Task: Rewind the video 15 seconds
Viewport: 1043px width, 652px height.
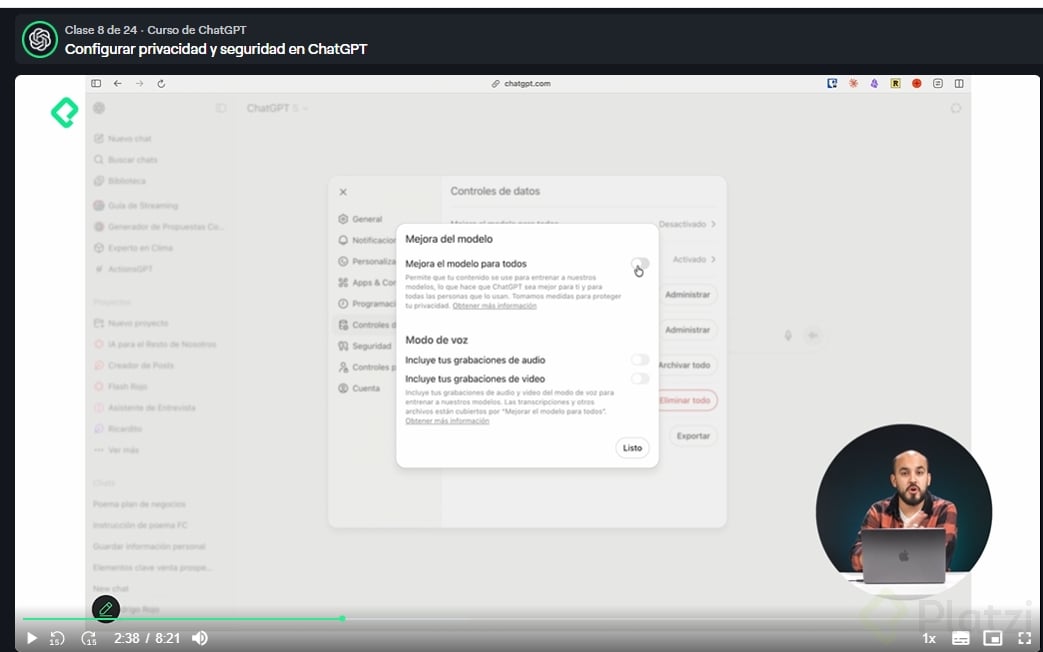Action: (x=57, y=638)
